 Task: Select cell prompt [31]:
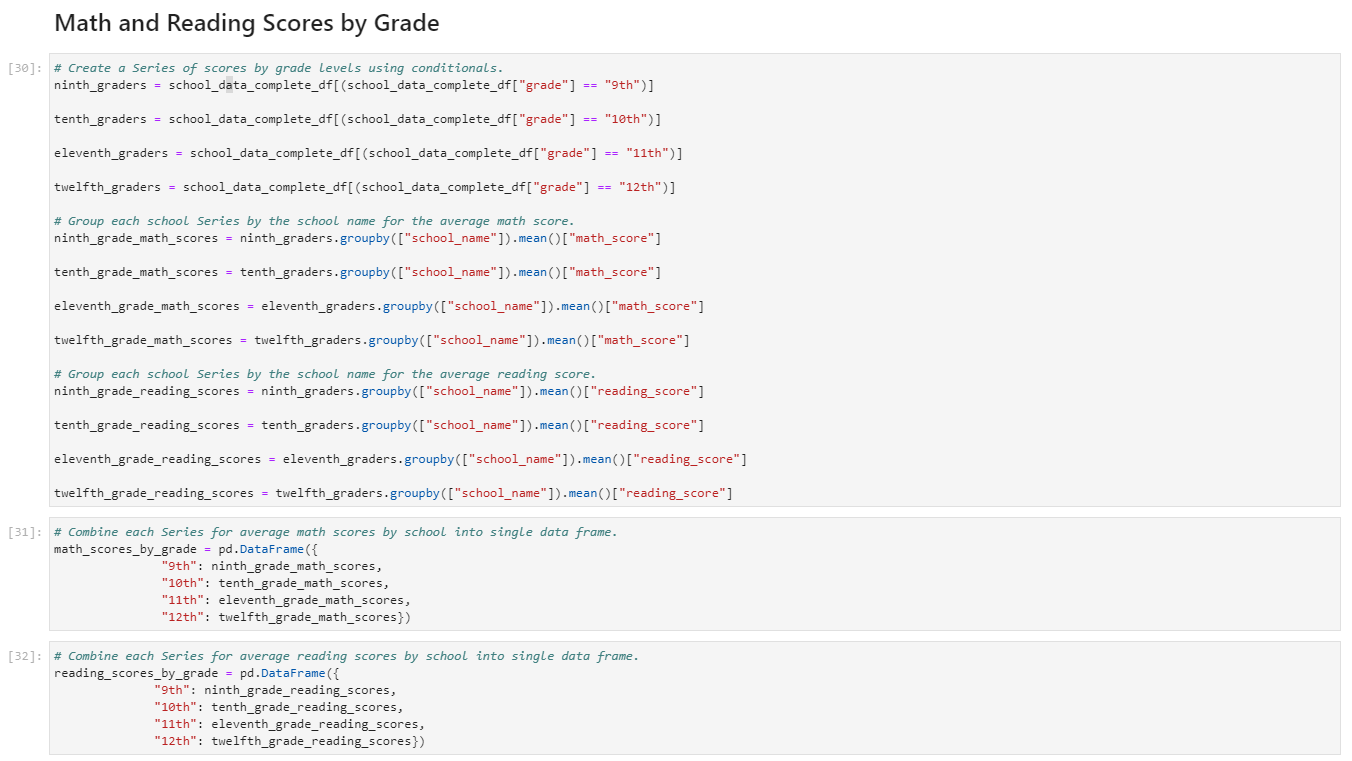coord(25,532)
